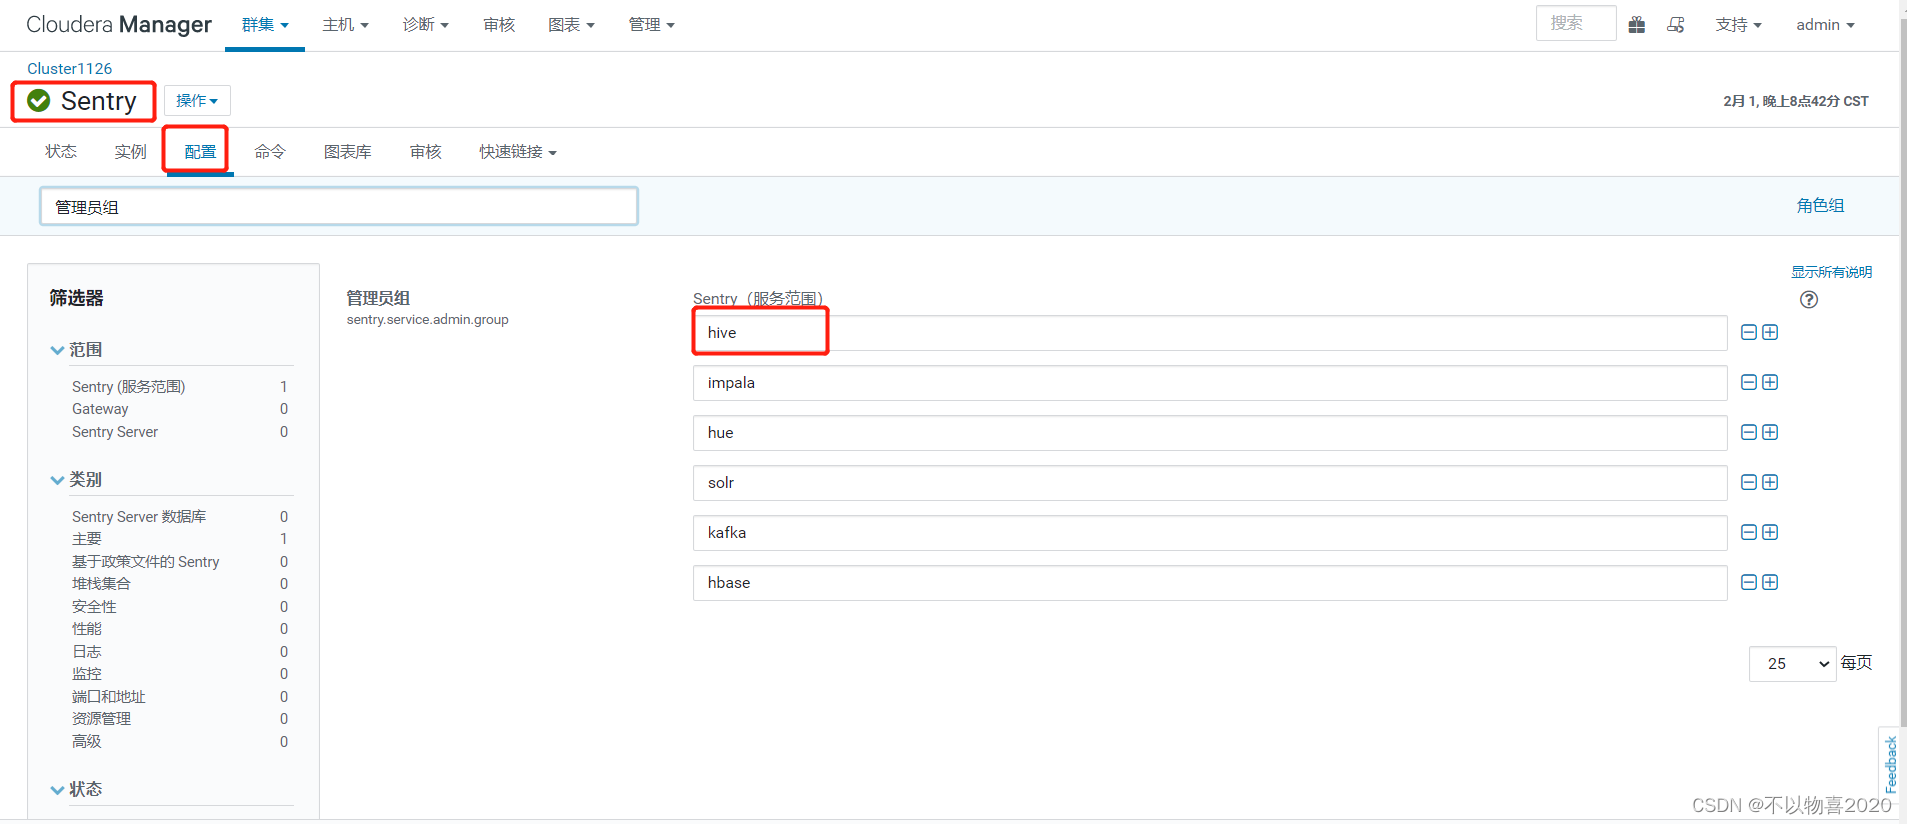
Task: Open the 群集 clusters menu
Action: (x=265, y=25)
